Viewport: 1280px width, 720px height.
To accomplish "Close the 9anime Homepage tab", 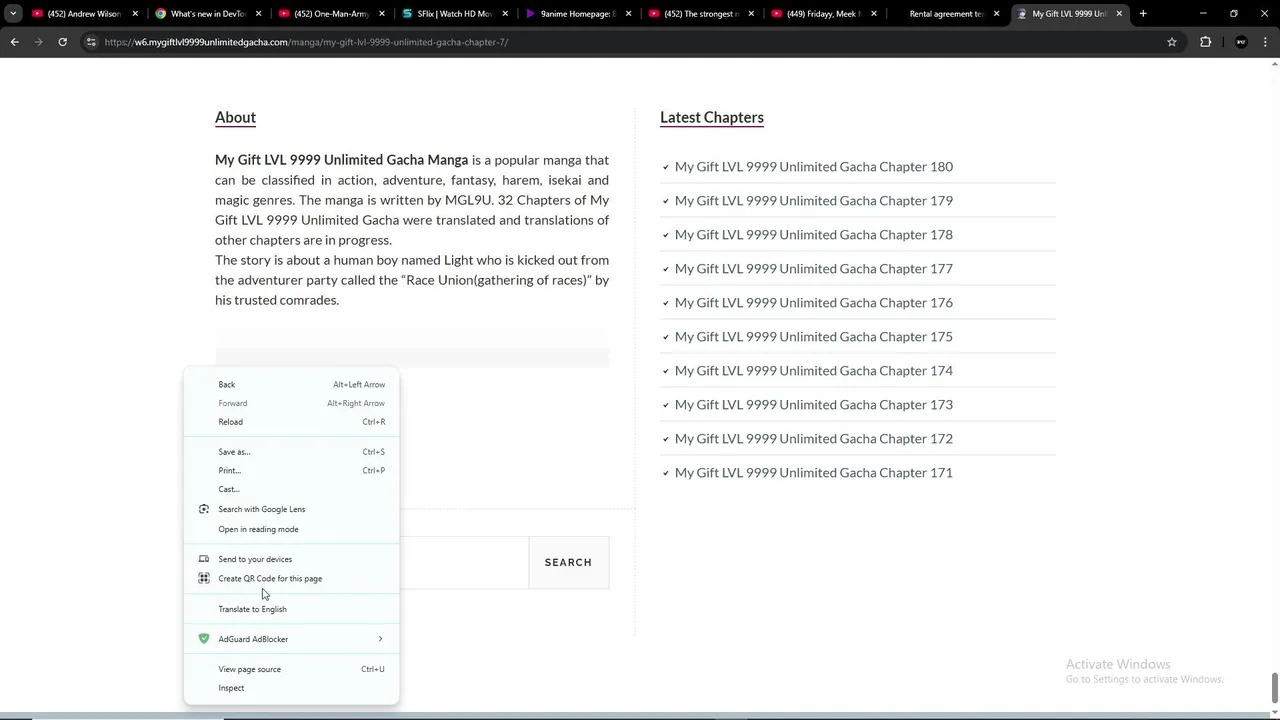I will tap(628, 14).
